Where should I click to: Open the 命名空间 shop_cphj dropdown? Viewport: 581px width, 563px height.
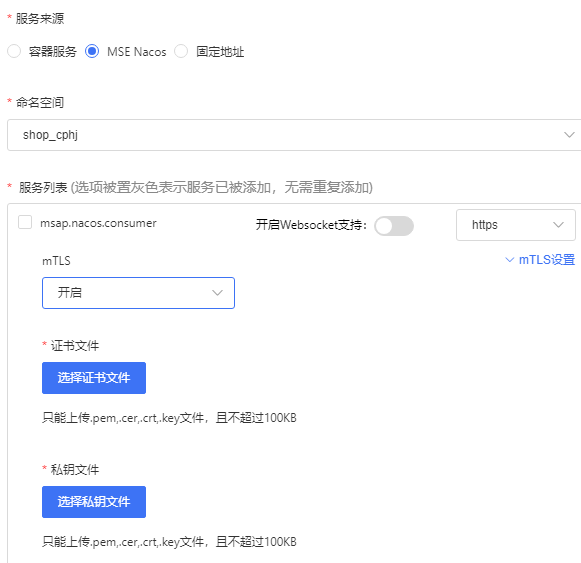tap(294, 135)
